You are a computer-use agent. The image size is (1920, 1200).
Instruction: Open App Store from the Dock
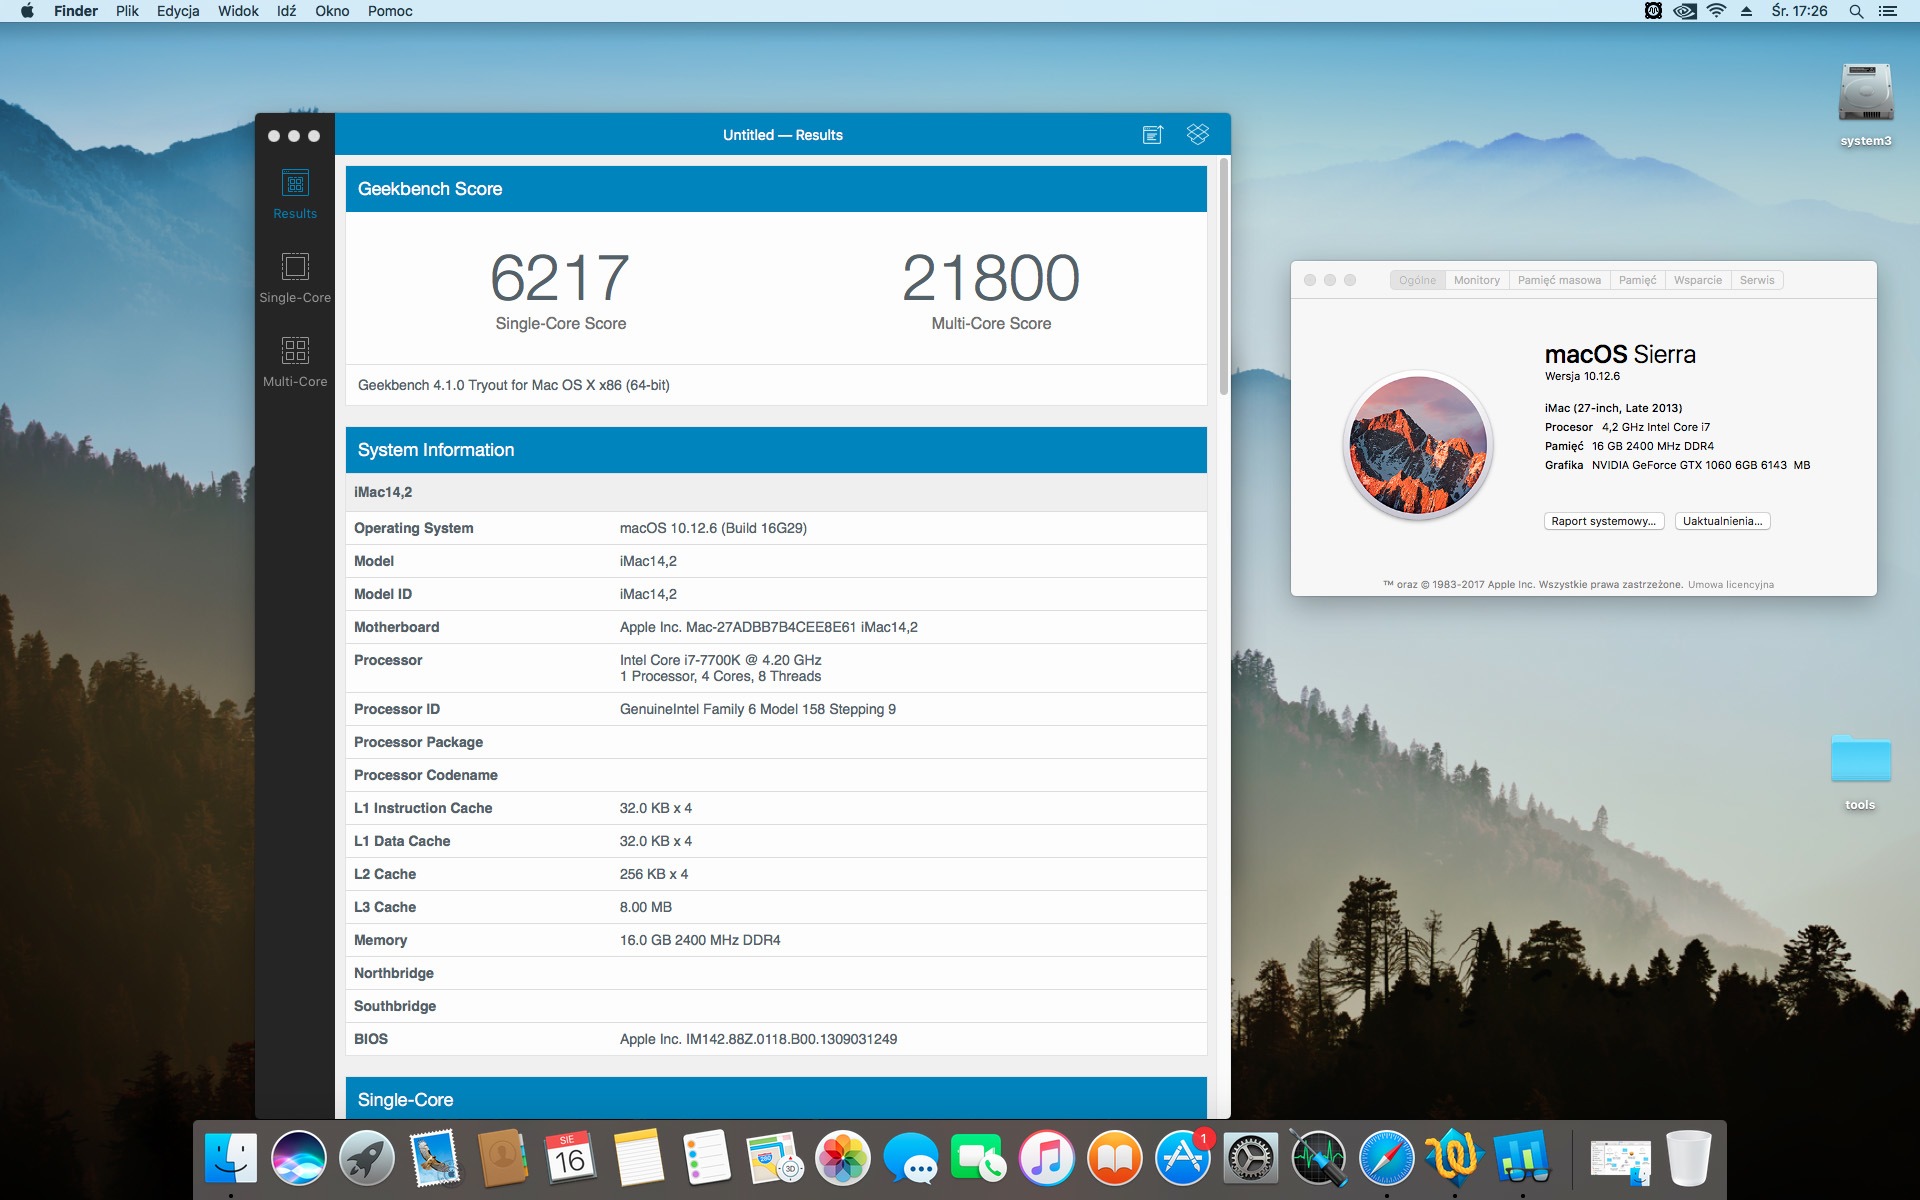(1183, 1158)
